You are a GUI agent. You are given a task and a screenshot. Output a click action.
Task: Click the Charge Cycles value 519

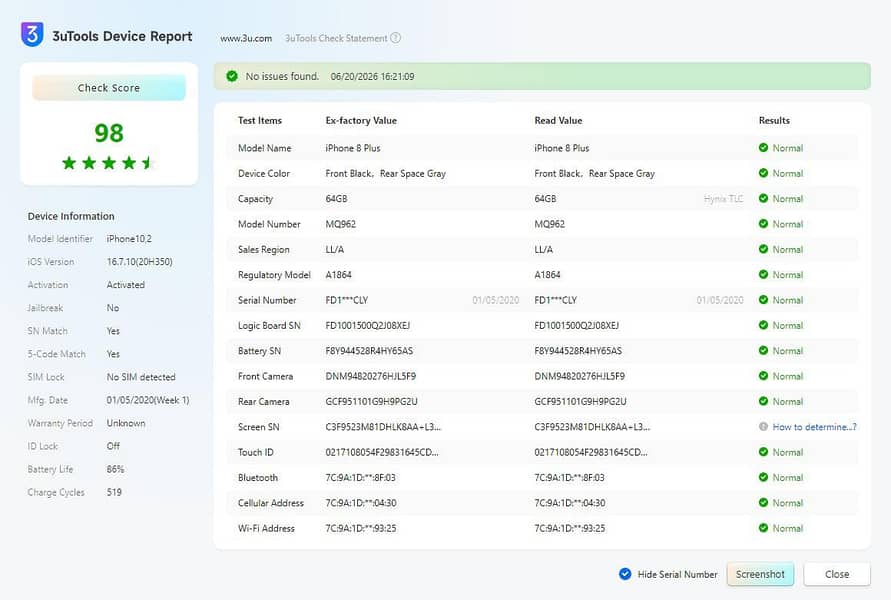click(114, 492)
